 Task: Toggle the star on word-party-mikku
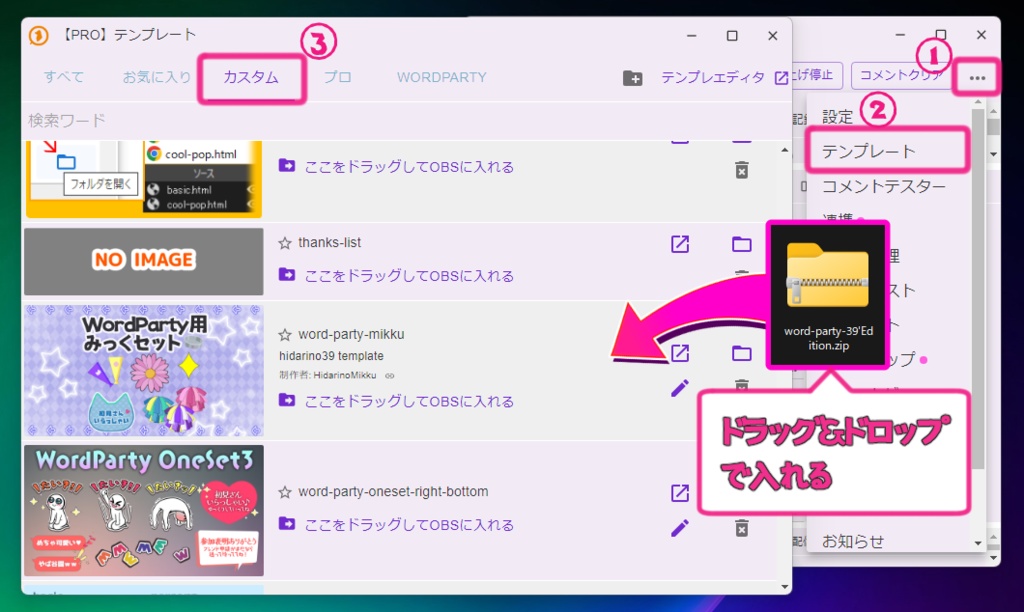(287, 333)
